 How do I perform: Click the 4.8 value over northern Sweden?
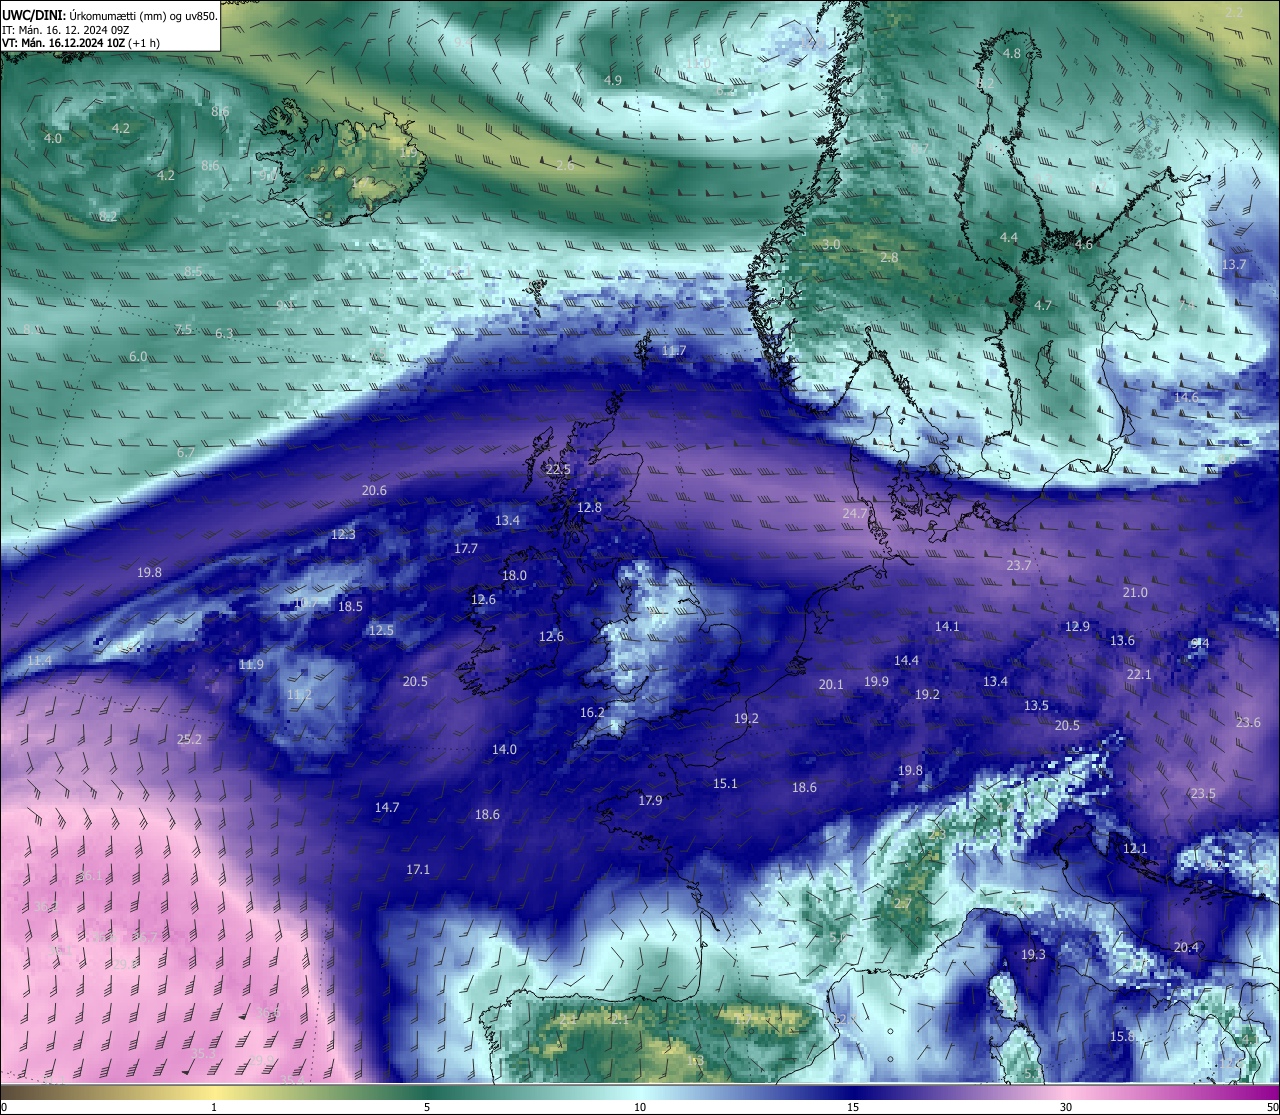click(x=1012, y=54)
